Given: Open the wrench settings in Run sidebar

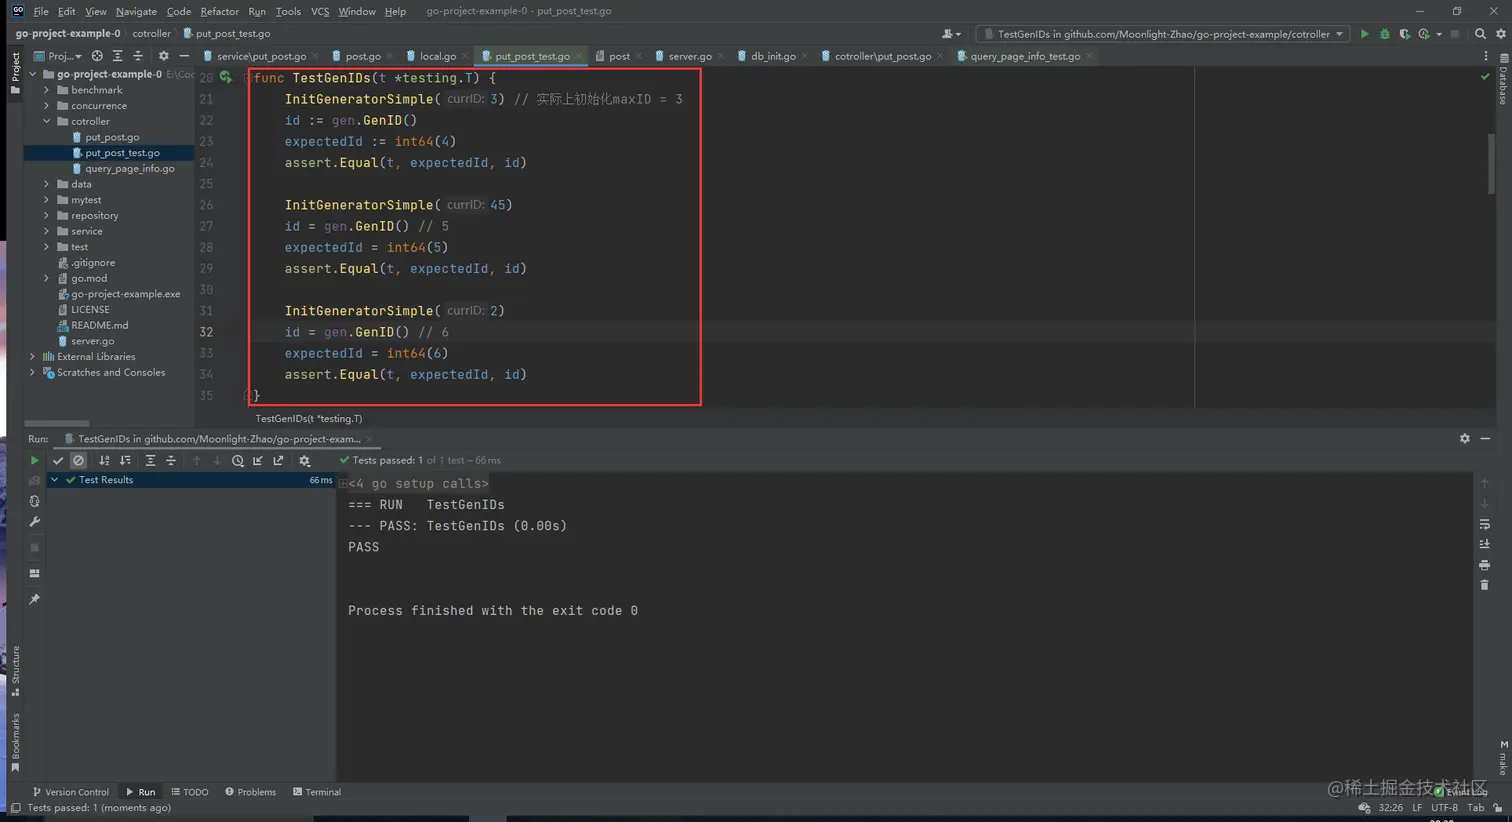Looking at the screenshot, I should point(34,522).
